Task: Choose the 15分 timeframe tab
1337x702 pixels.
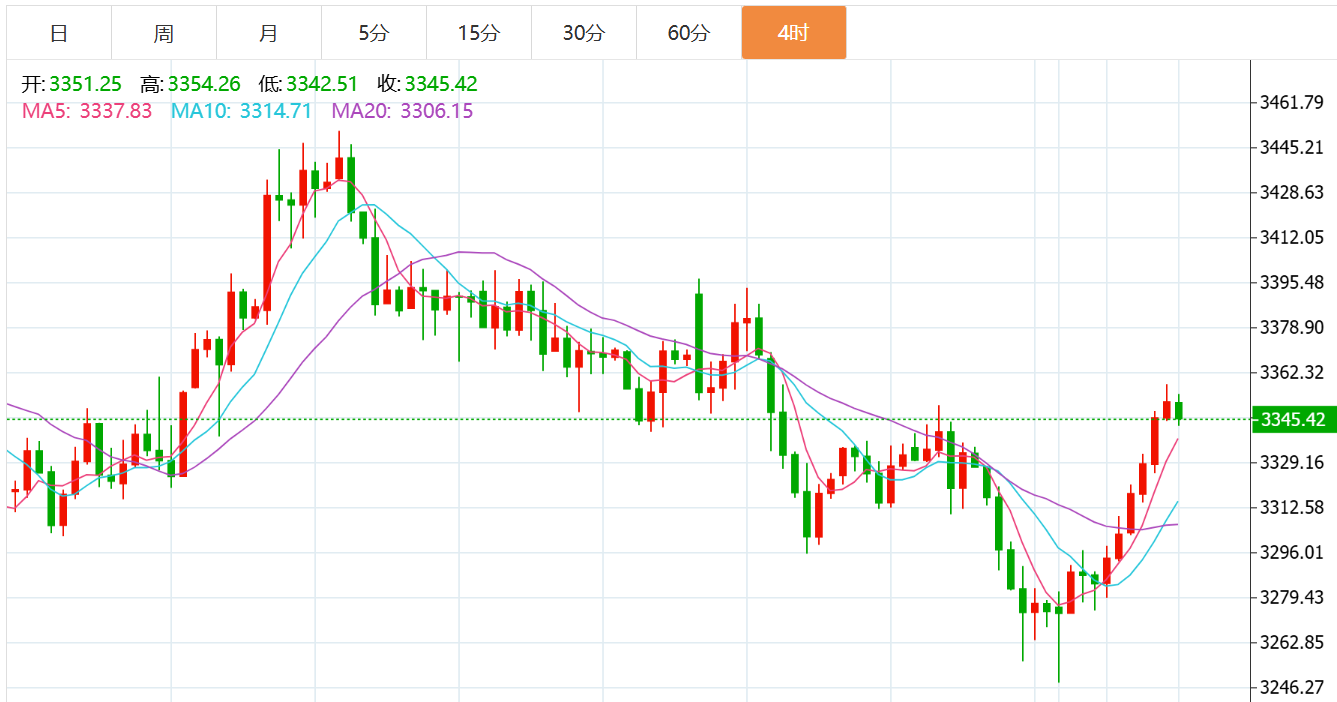Action: point(478,33)
